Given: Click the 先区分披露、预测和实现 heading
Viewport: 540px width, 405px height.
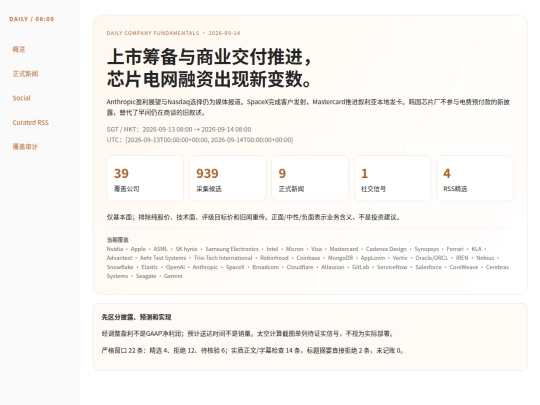Looking at the screenshot, I should tap(136, 317).
